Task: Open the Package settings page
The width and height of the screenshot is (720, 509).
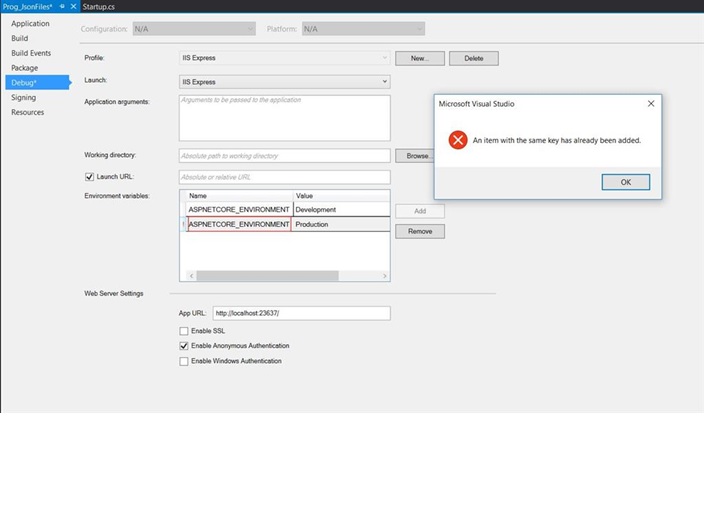Action: 25,68
